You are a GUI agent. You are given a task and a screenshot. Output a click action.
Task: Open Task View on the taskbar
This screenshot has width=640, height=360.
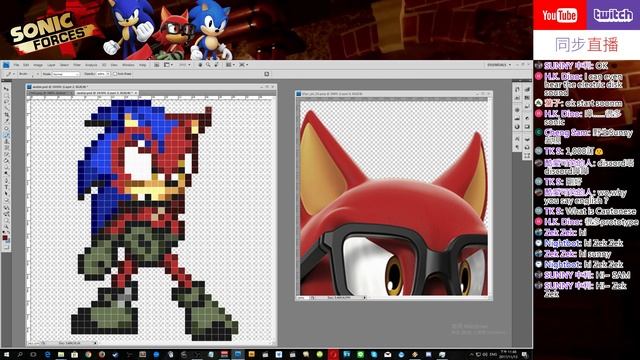33,354
